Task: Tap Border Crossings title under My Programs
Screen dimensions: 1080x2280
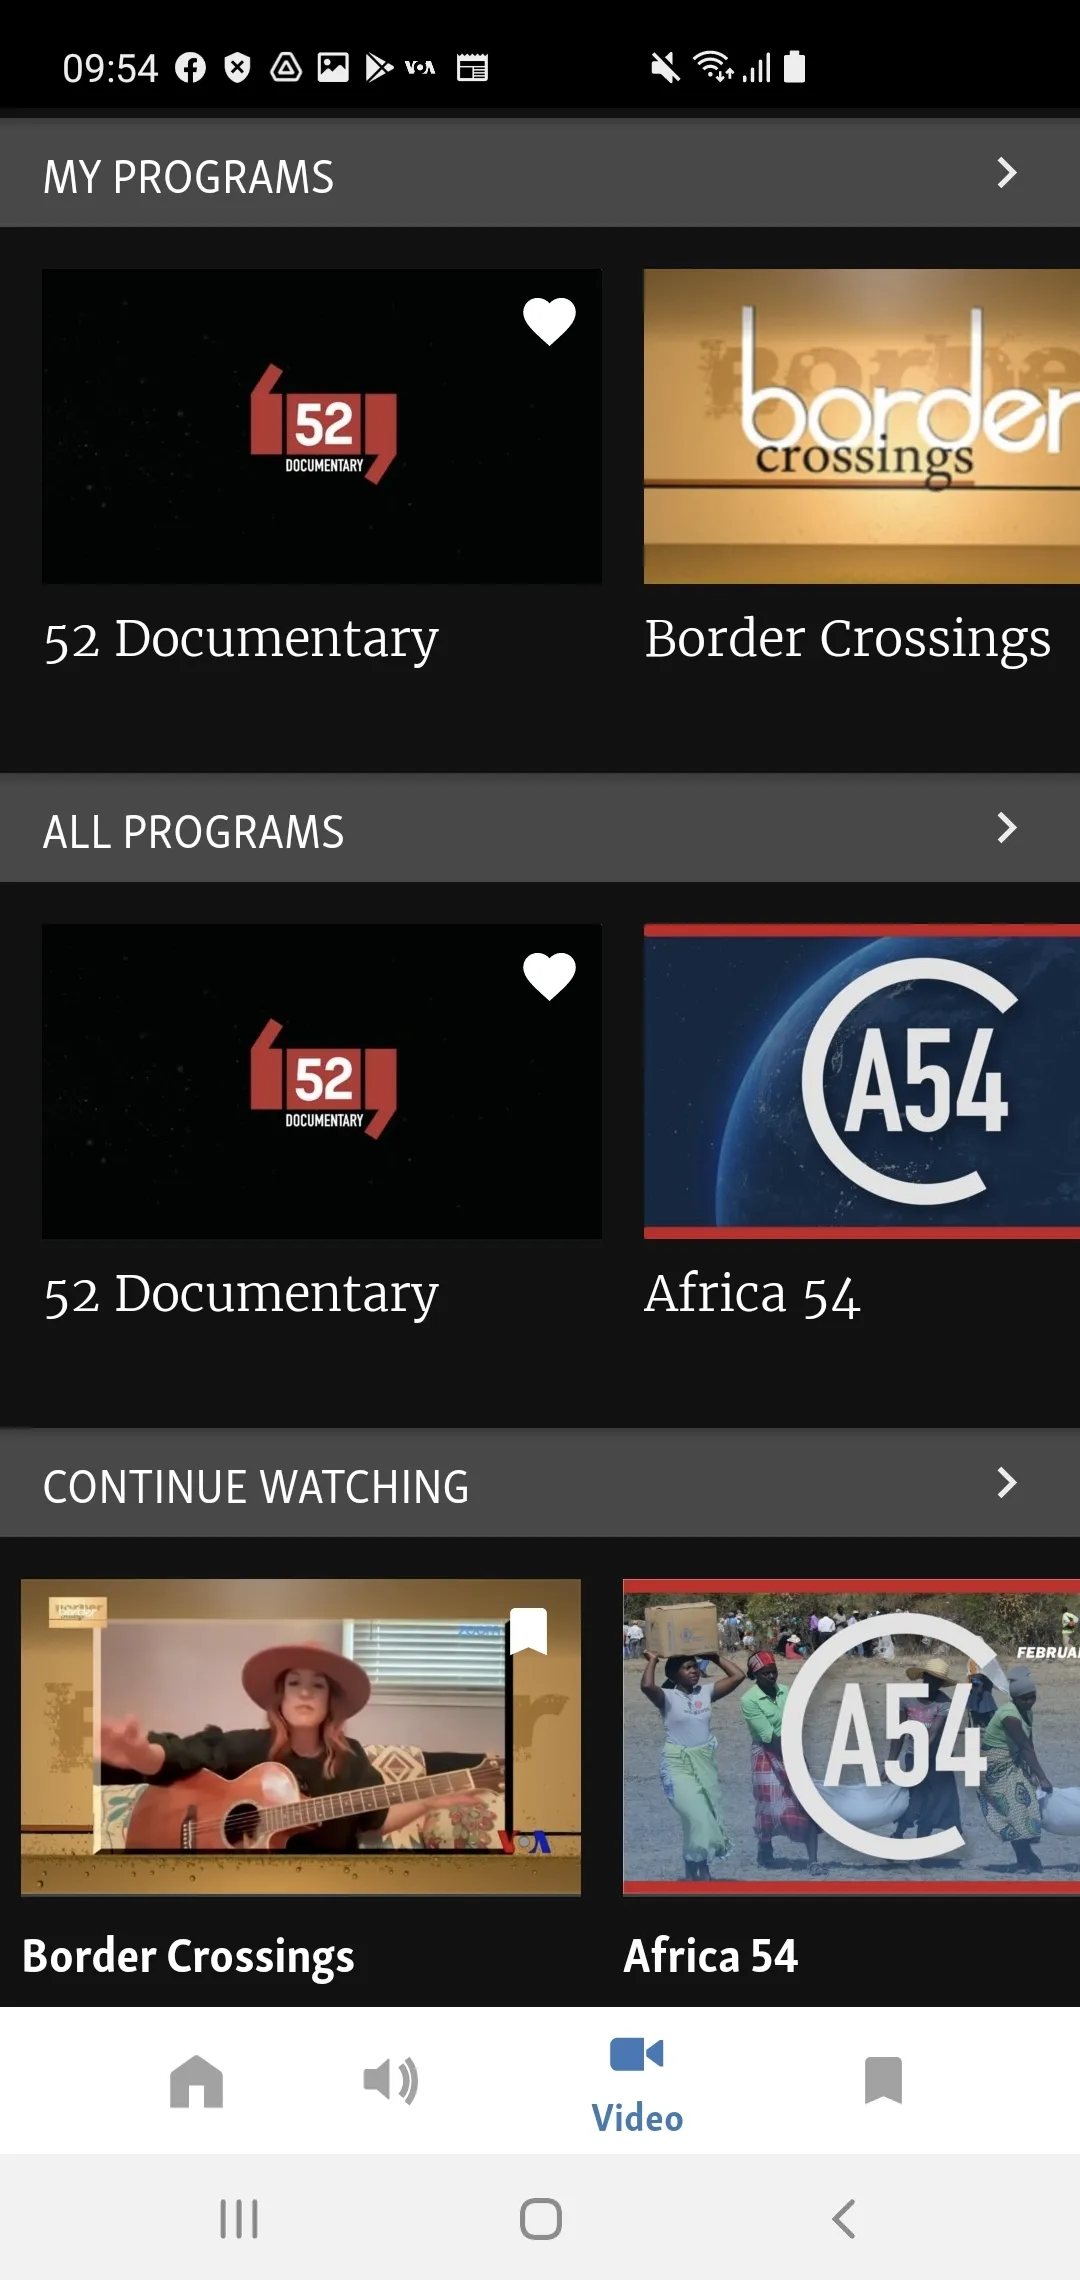Action: (x=848, y=639)
